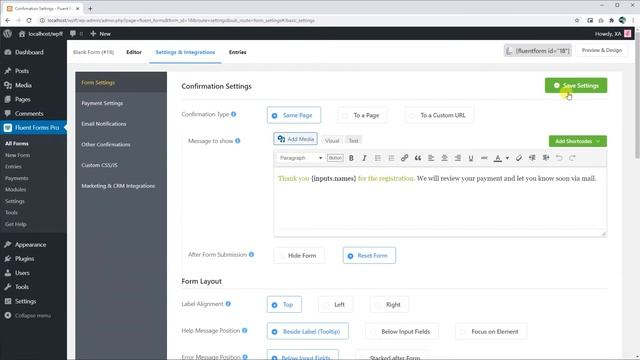Reload the page in the browser
640x360 pixels.
pyautogui.click(x=29, y=20)
